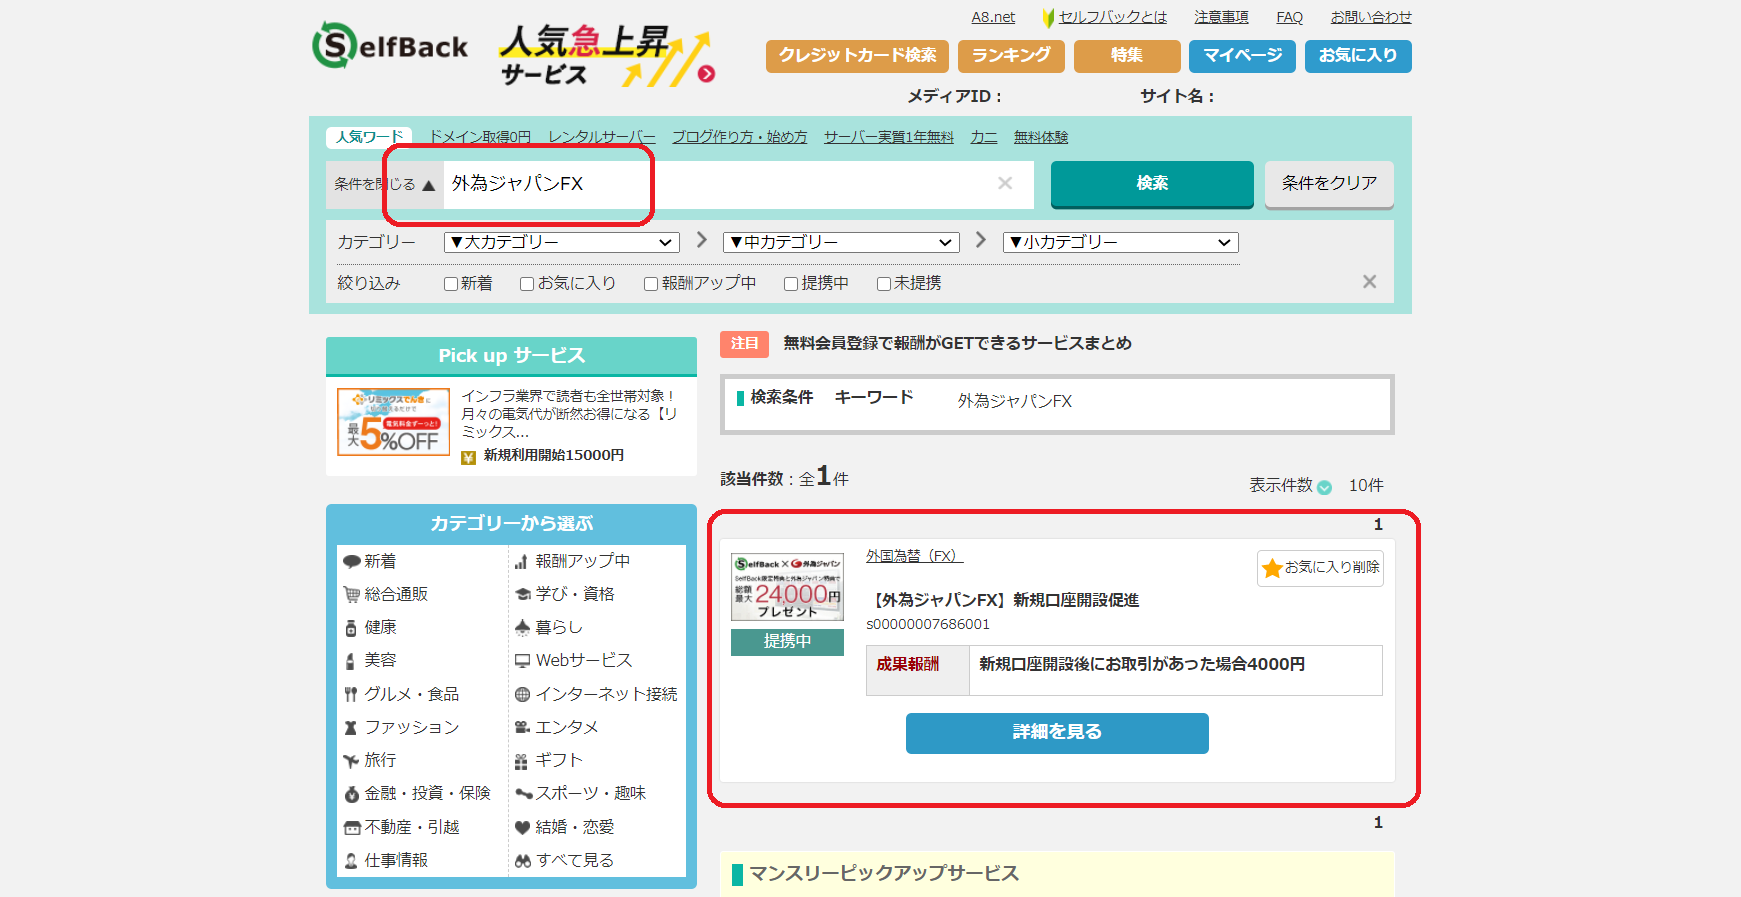Click the 外為ジャパン 24000円 program thumbnail
Screen dimensions: 1741x897
click(x=787, y=587)
